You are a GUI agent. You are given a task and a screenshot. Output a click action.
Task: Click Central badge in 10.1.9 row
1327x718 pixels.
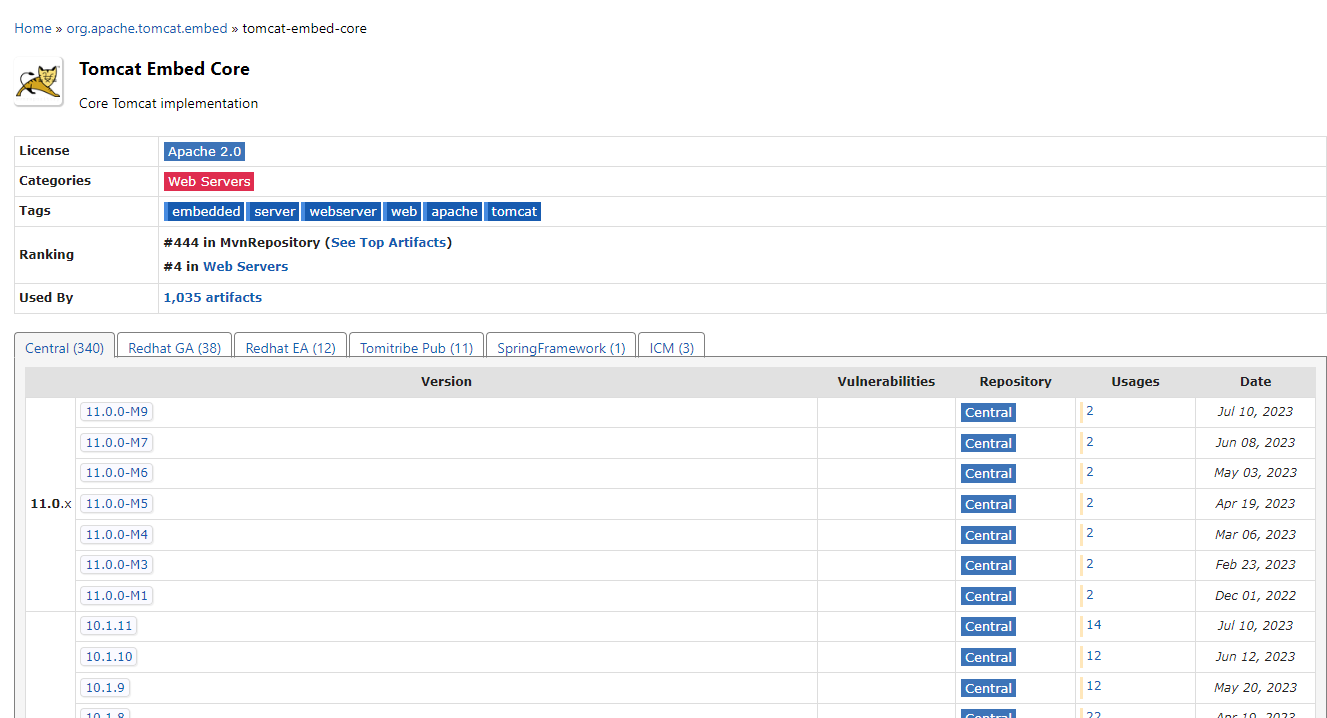point(988,688)
